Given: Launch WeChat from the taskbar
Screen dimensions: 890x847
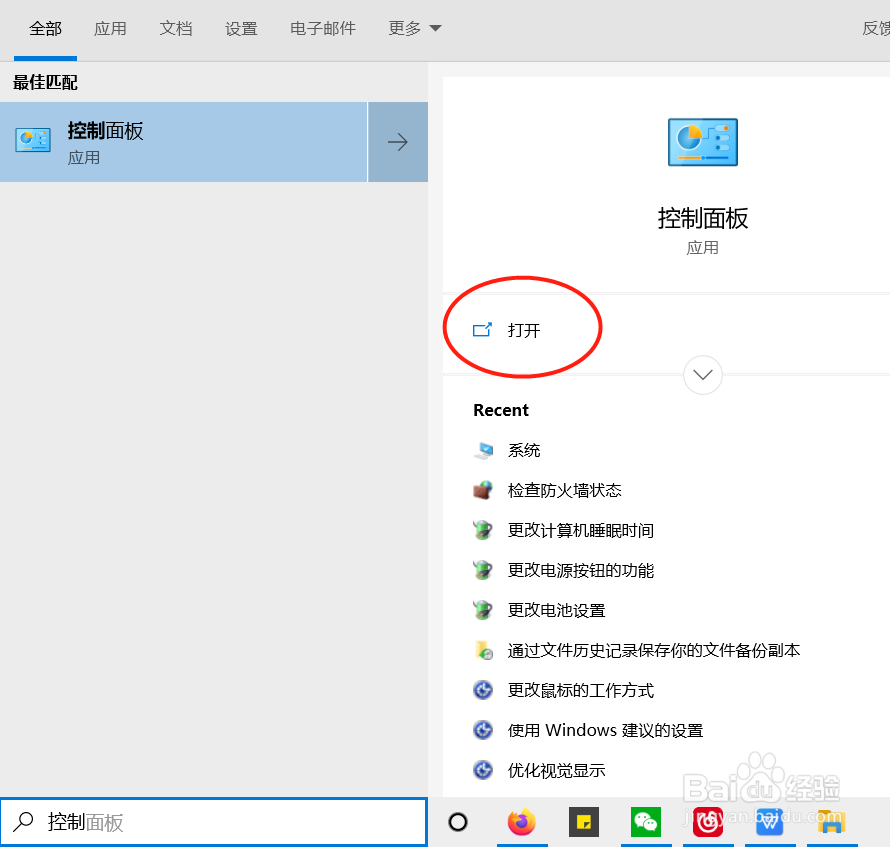Looking at the screenshot, I should tap(645, 822).
